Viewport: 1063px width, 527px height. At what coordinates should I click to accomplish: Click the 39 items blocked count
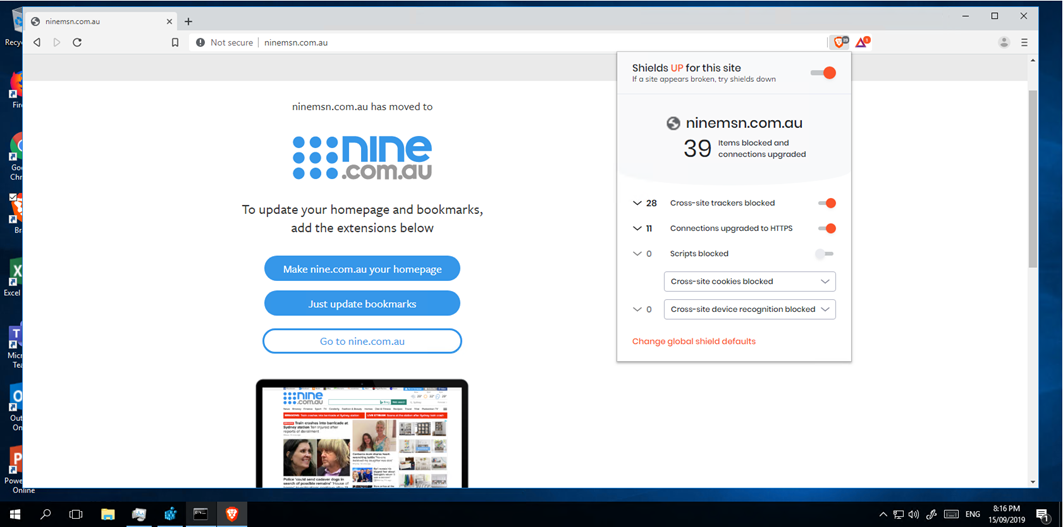pos(697,149)
